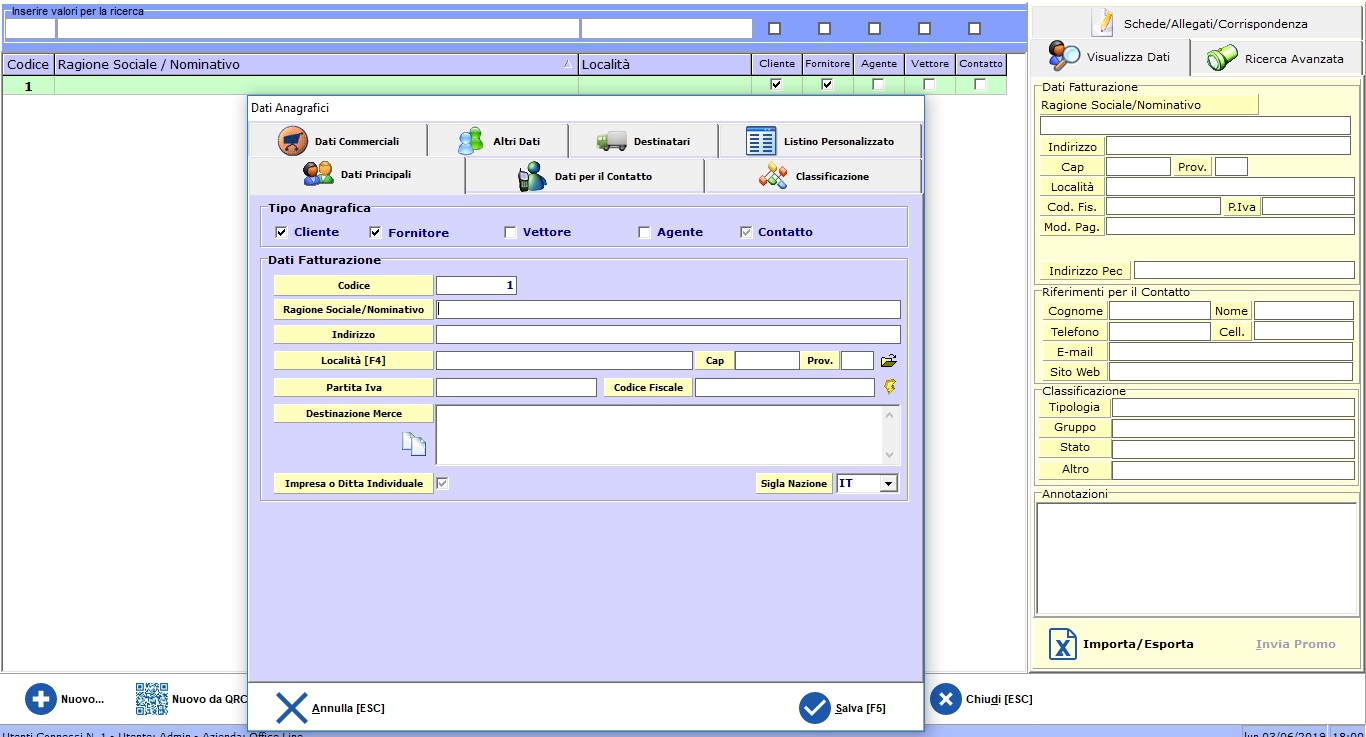Click the Chiudi [ESC] label

coord(999,699)
